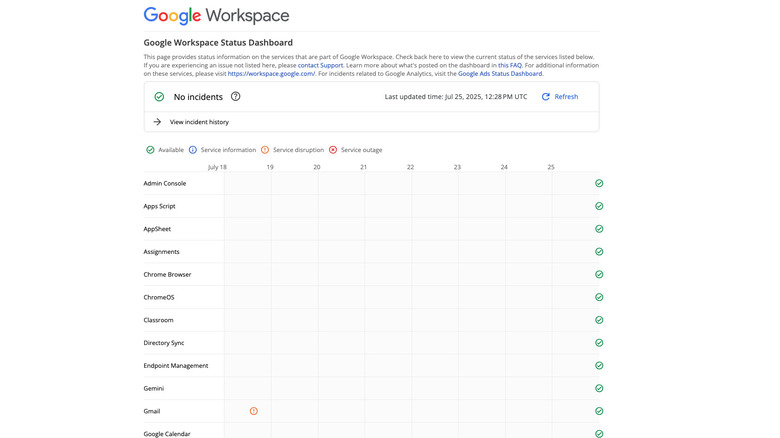Click Admin Console available status icon
The height and width of the screenshot is (438, 780).
(599, 184)
